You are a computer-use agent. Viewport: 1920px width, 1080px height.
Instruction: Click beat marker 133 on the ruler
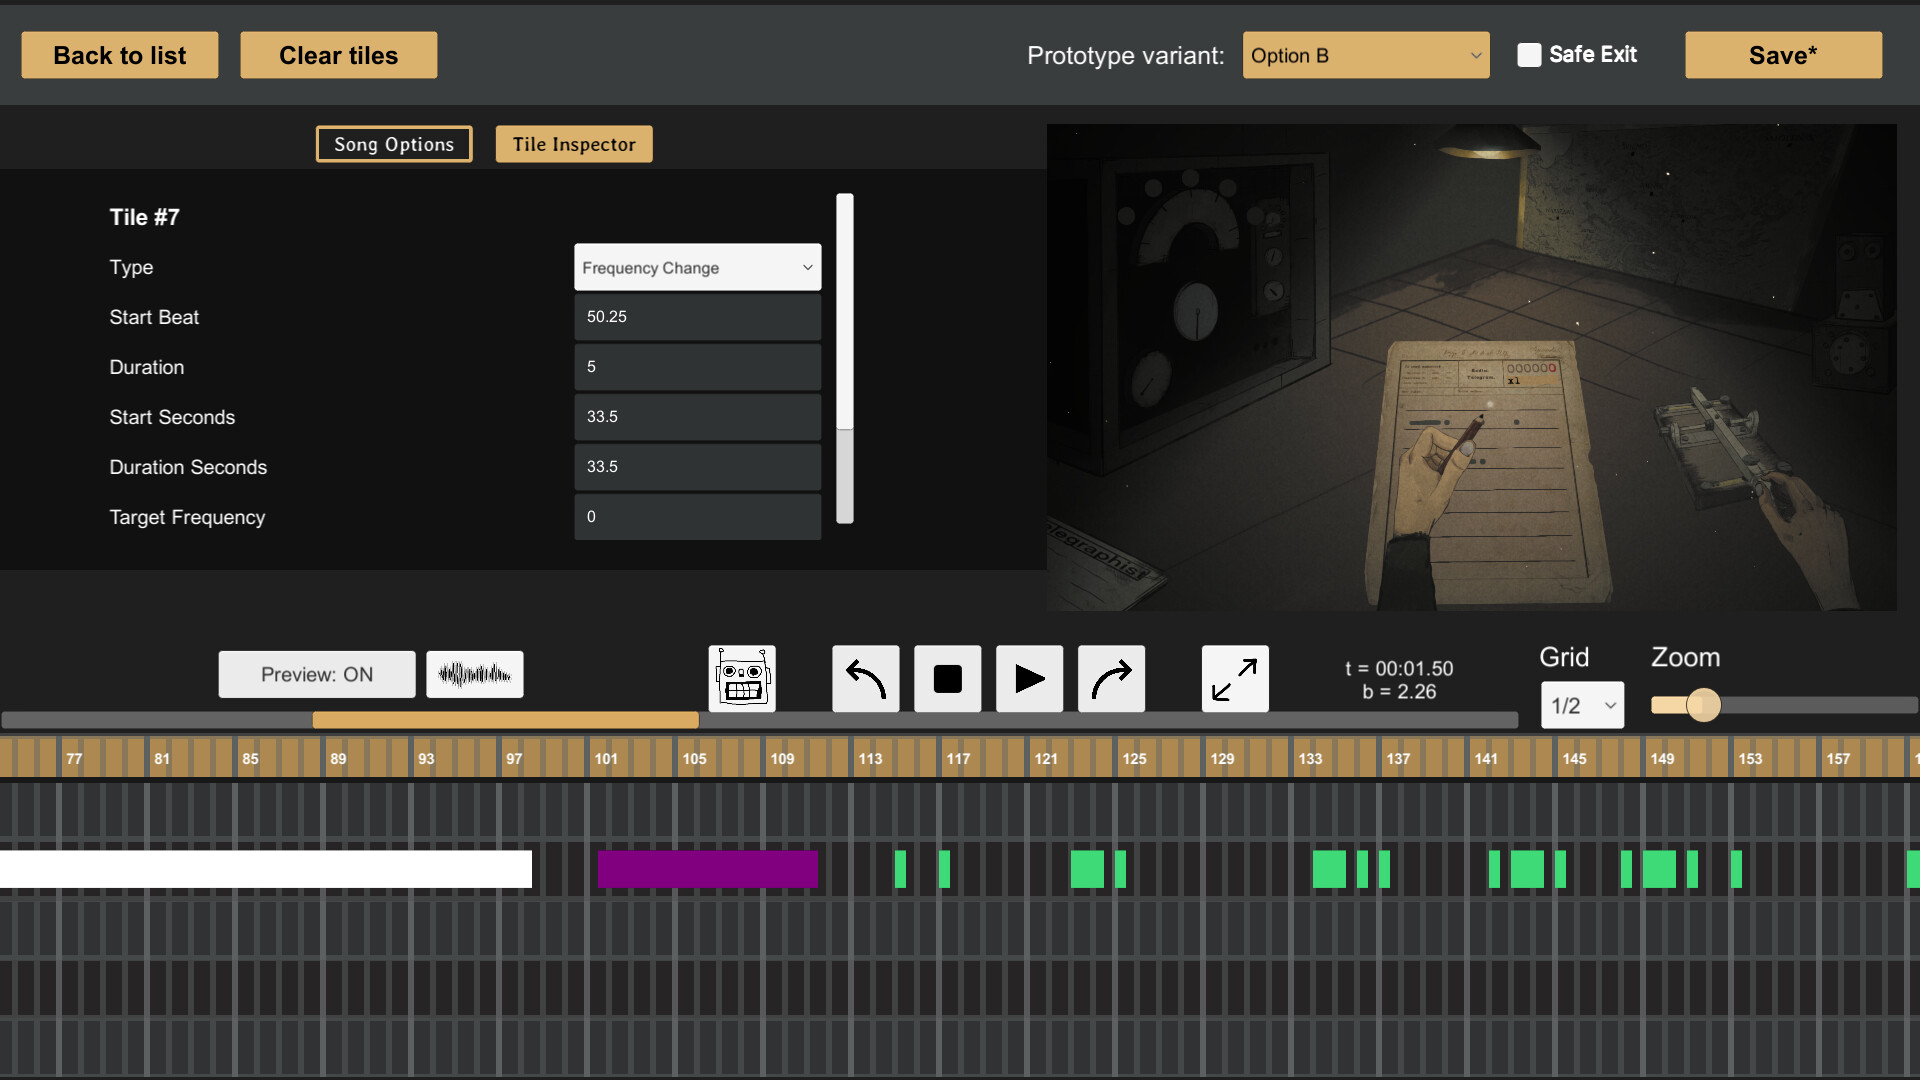(1310, 759)
